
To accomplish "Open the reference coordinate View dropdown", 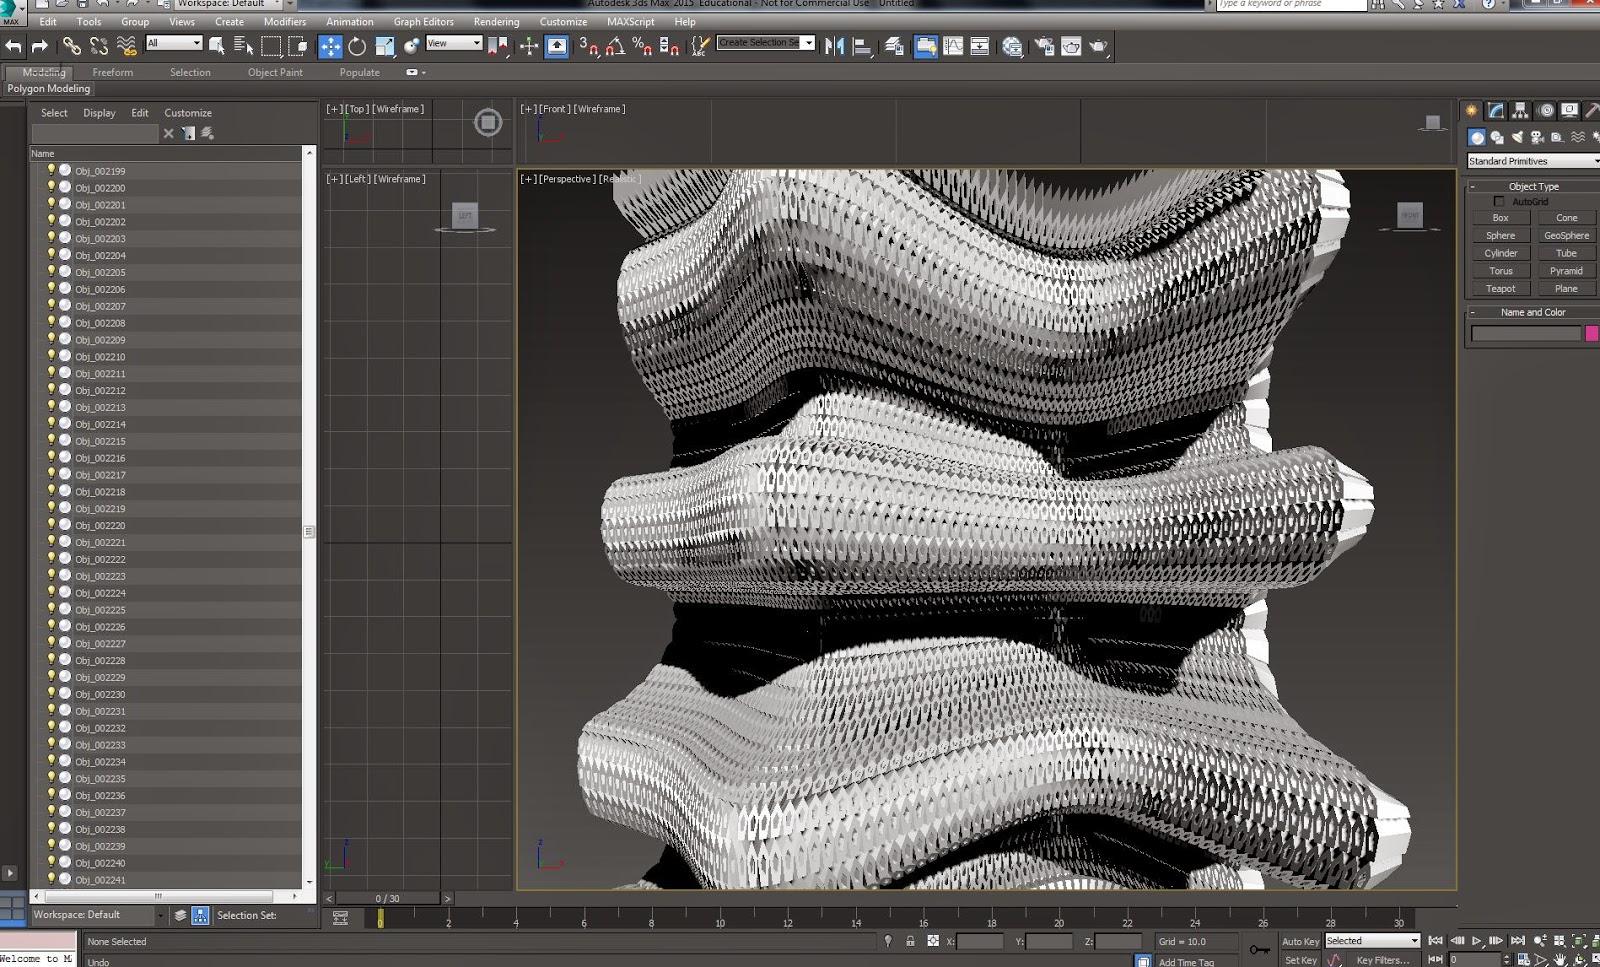I will tap(454, 43).
